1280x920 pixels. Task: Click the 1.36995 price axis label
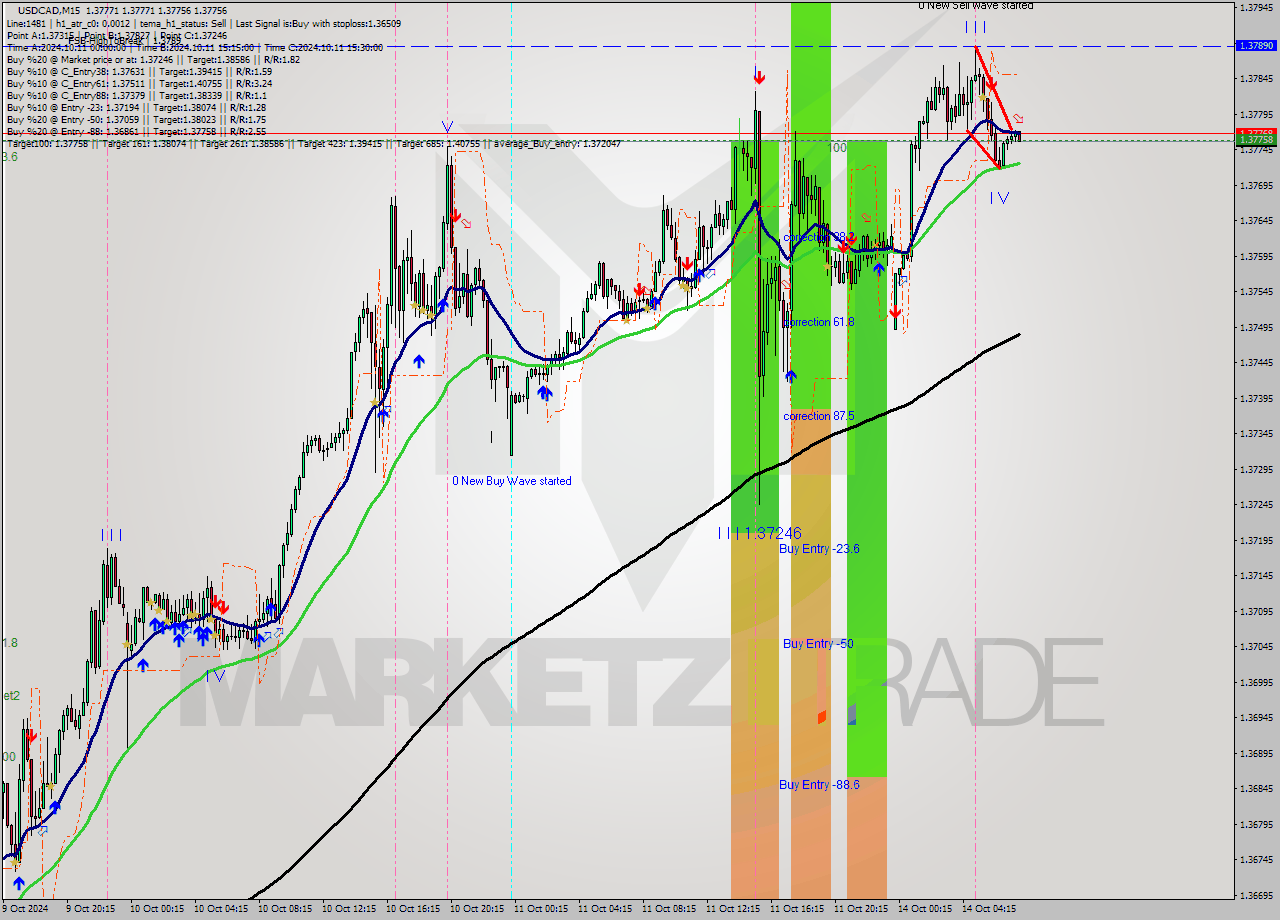tap(1256, 682)
